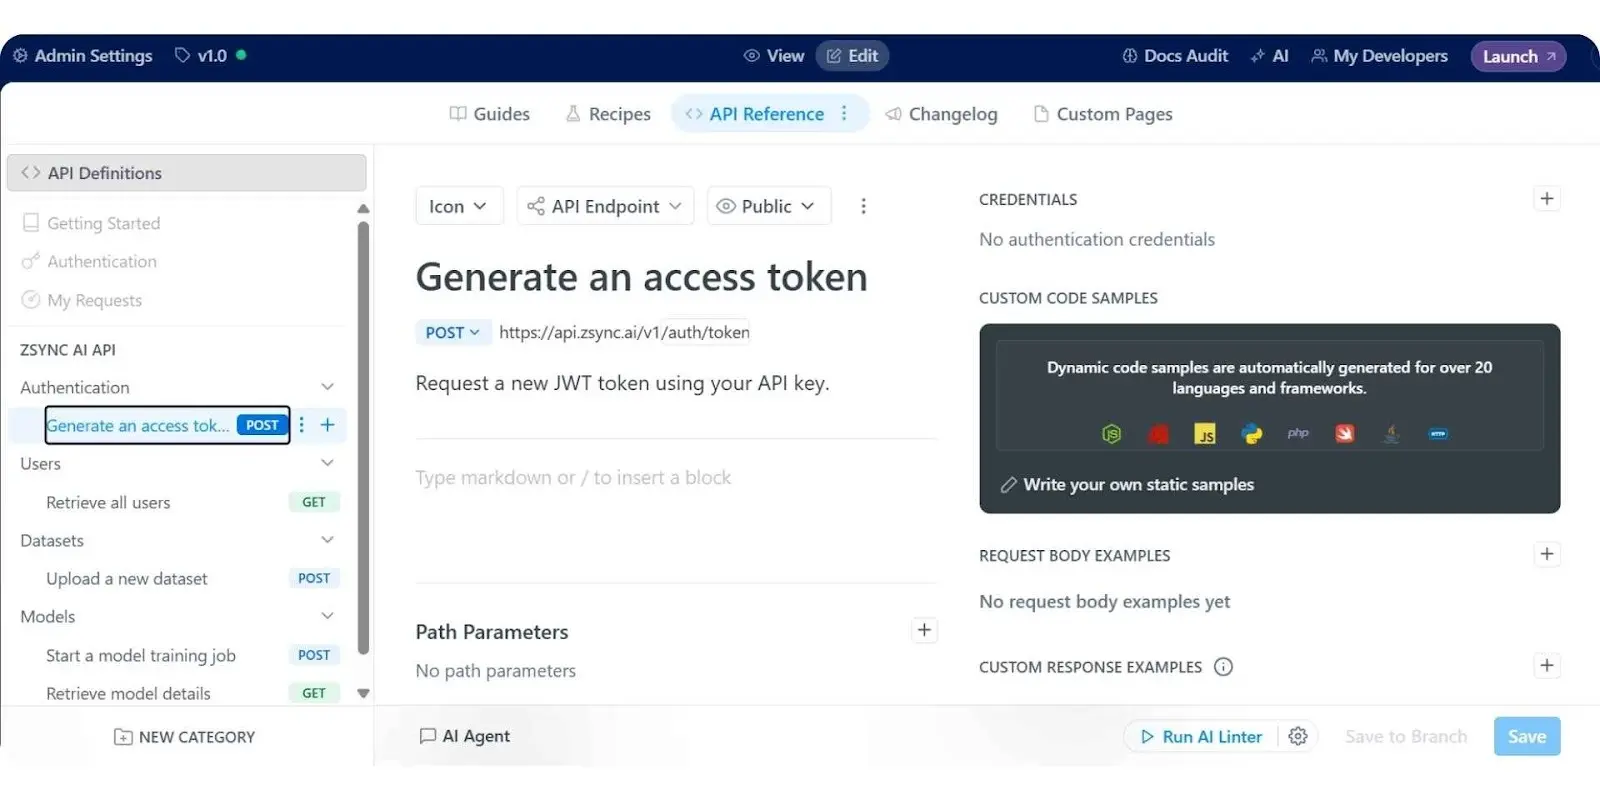
Task: Select the Java code sample icon
Action: [1391, 434]
